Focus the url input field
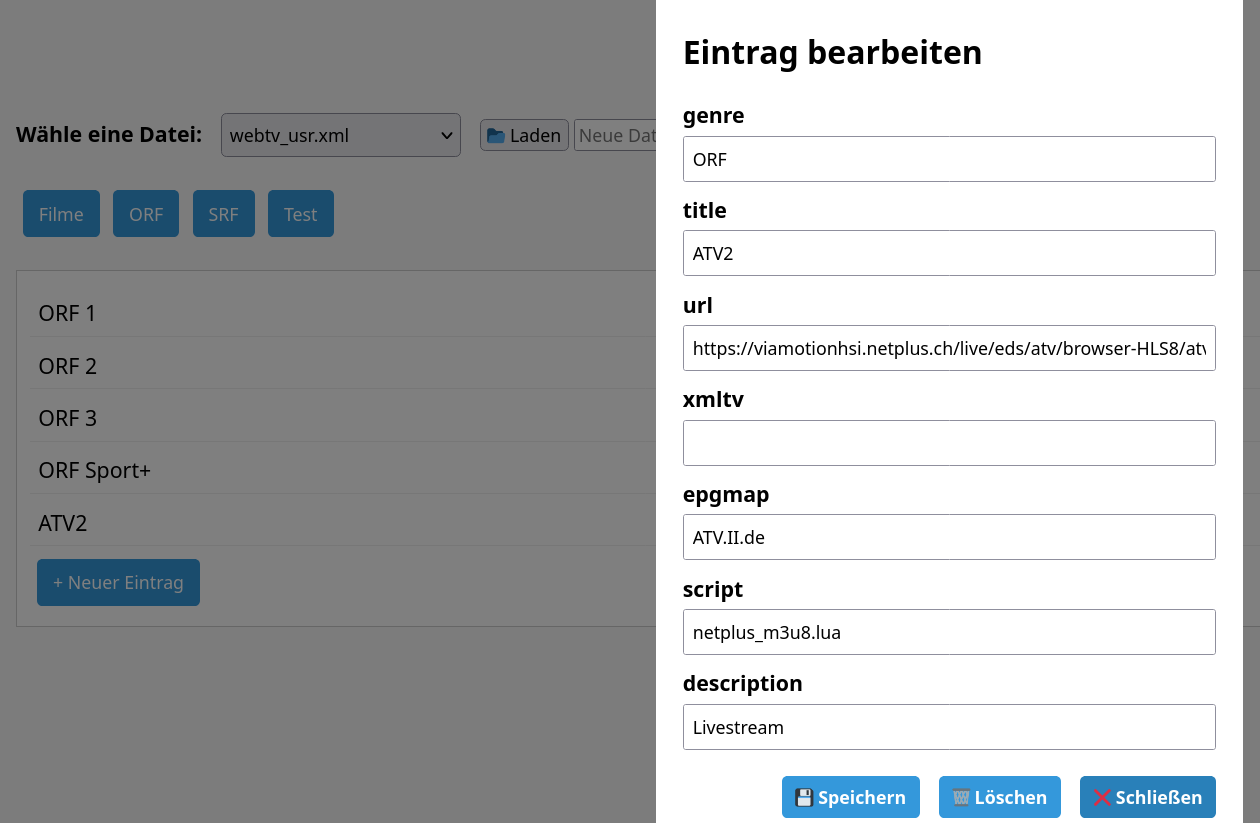Image resolution: width=1260 pixels, height=824 pixels. click(x=948, y=348)
